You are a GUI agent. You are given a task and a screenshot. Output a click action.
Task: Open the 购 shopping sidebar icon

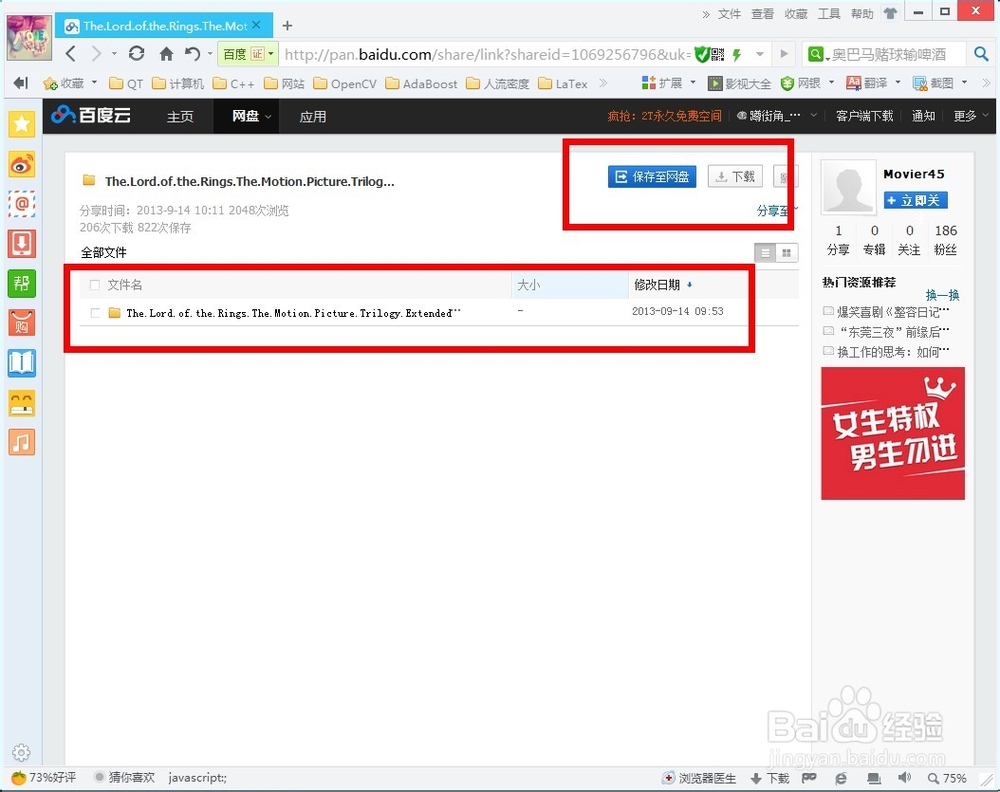22,323
